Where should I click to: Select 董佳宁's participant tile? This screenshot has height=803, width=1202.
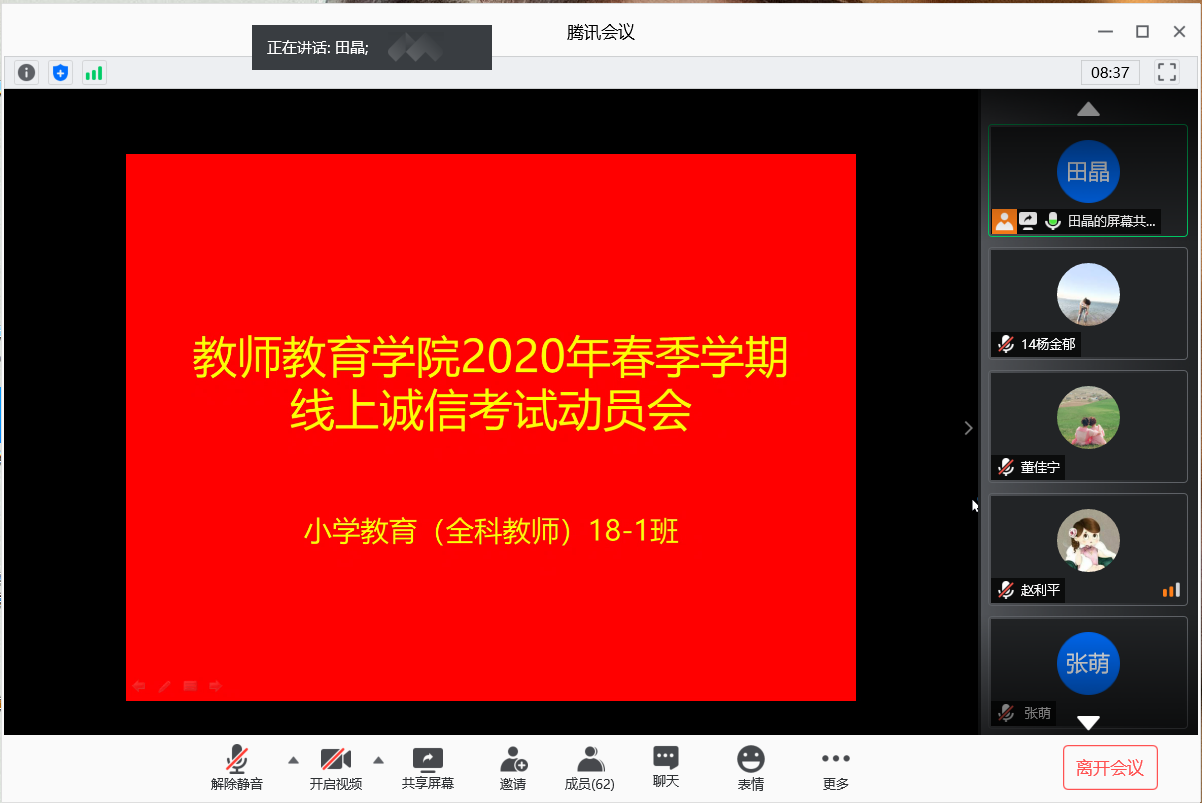pyautogui.click(x=1088, y=426)
